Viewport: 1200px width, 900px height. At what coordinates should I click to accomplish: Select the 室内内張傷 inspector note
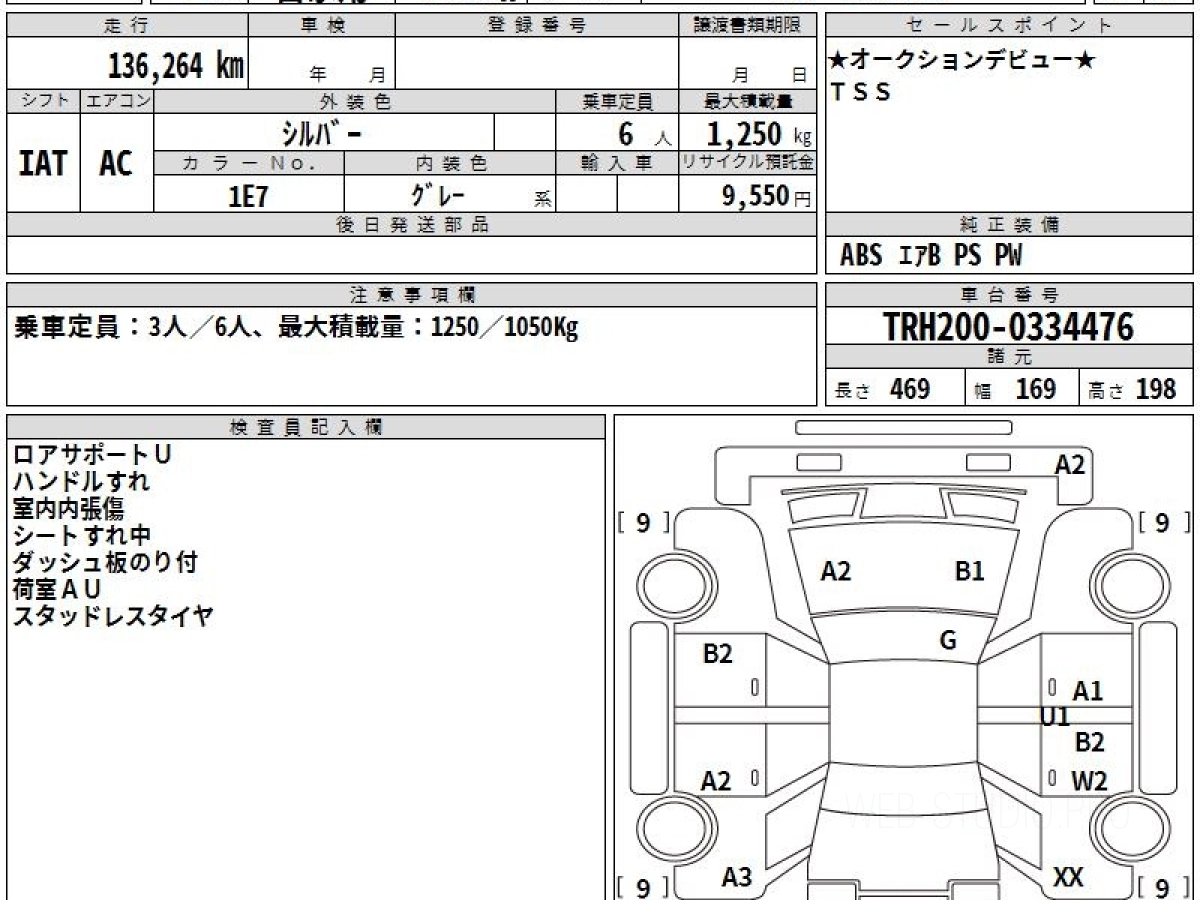(x=68, y=509)
